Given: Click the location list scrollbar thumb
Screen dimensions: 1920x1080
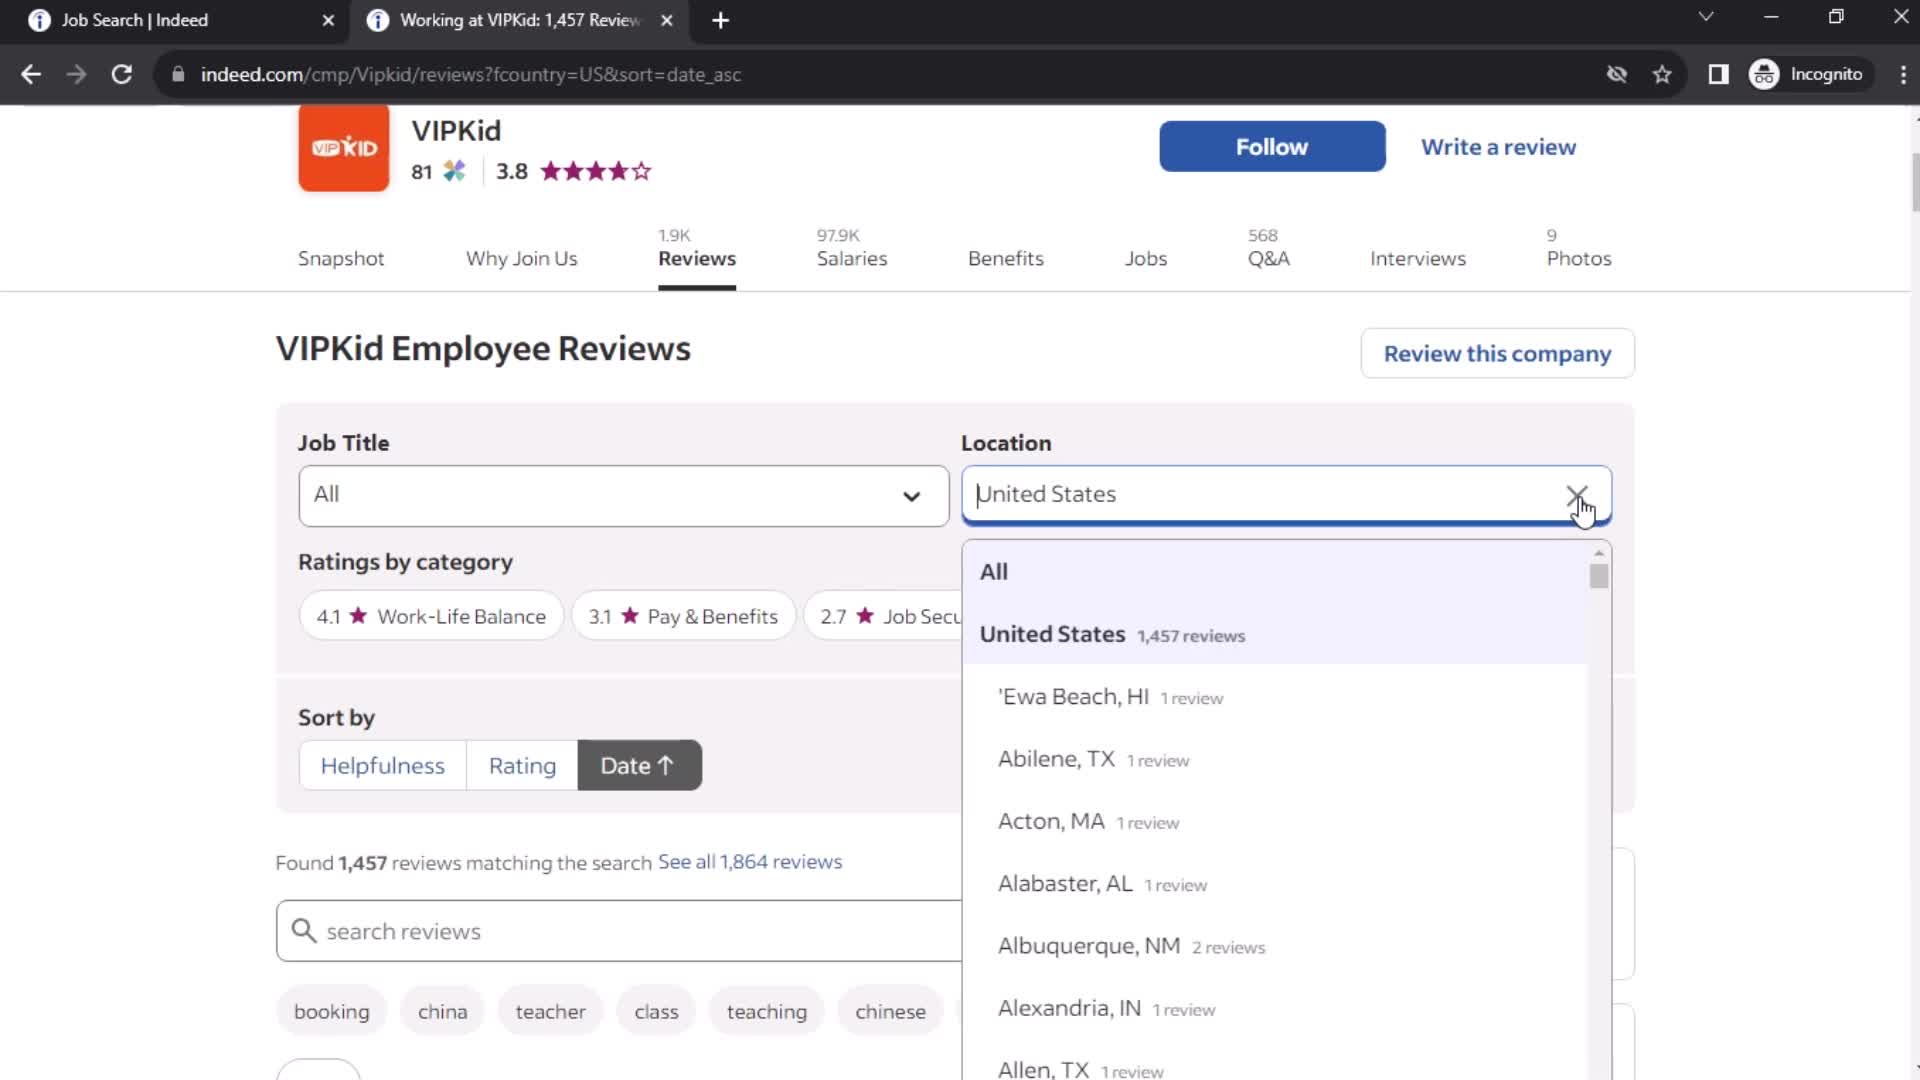Looking at the screenshot, I should (x=1599, y=576).
